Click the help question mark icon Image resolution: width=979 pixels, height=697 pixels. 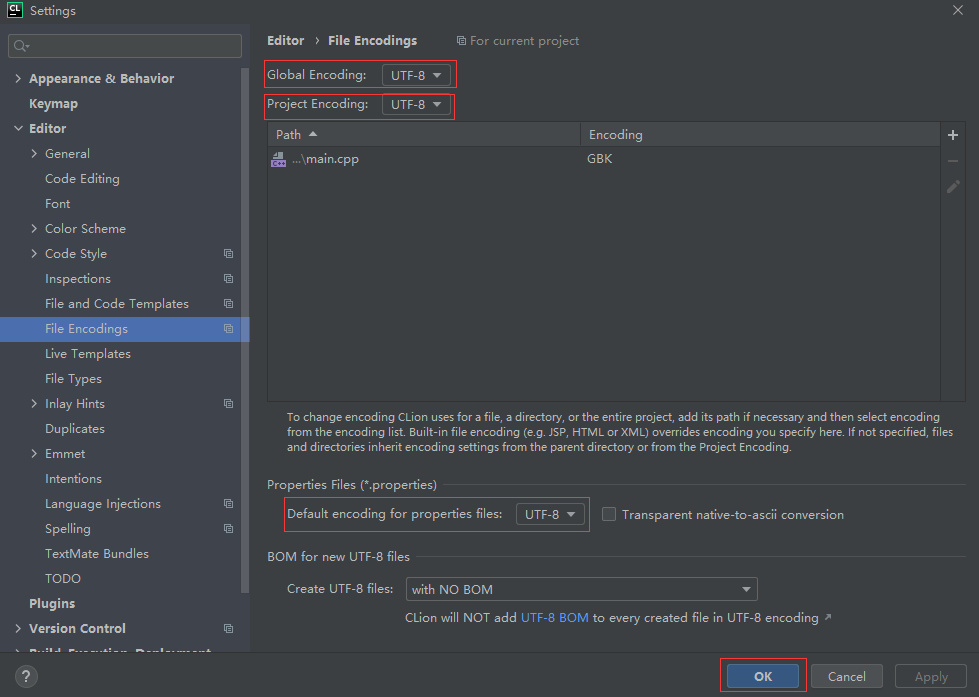26,676
